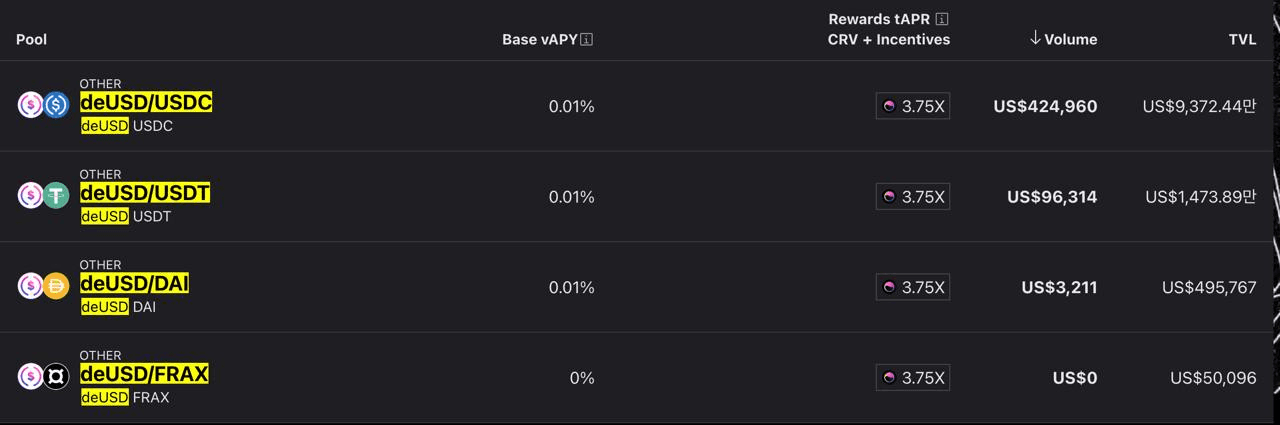Click the FRAX coin icon
Viewport: 1280px width, 425px height.
[56, 376]
